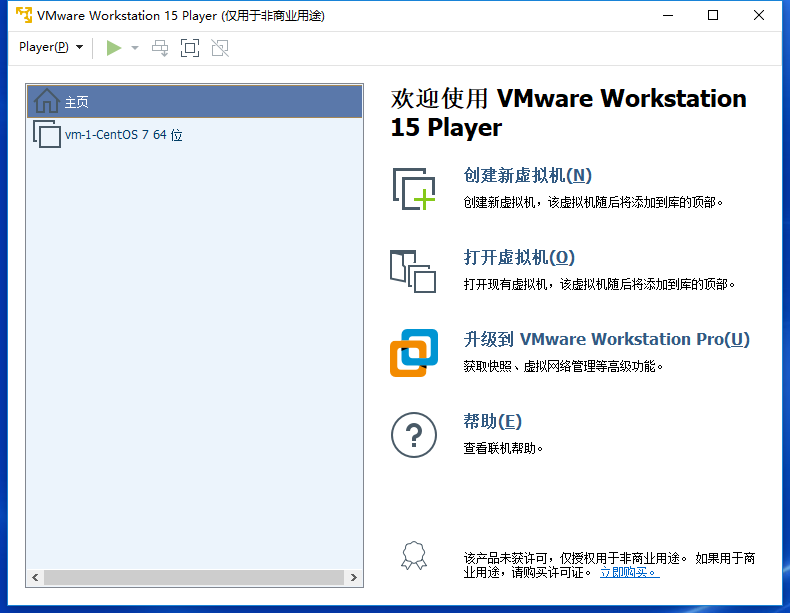The width and height of the screenshot is (790, 613).
Task: Click the license ribbon badge icon
Action: pyautogui.click(x=414, y=556)
